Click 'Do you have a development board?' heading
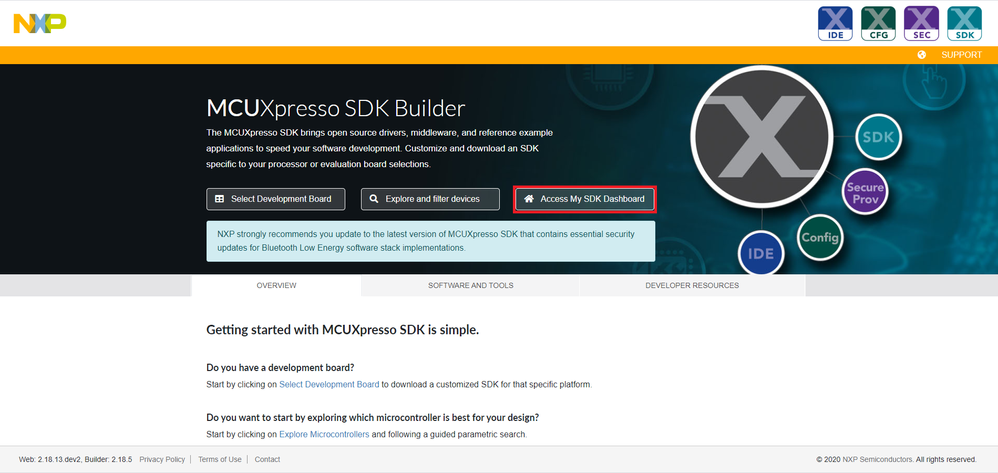 click(280, 367)
